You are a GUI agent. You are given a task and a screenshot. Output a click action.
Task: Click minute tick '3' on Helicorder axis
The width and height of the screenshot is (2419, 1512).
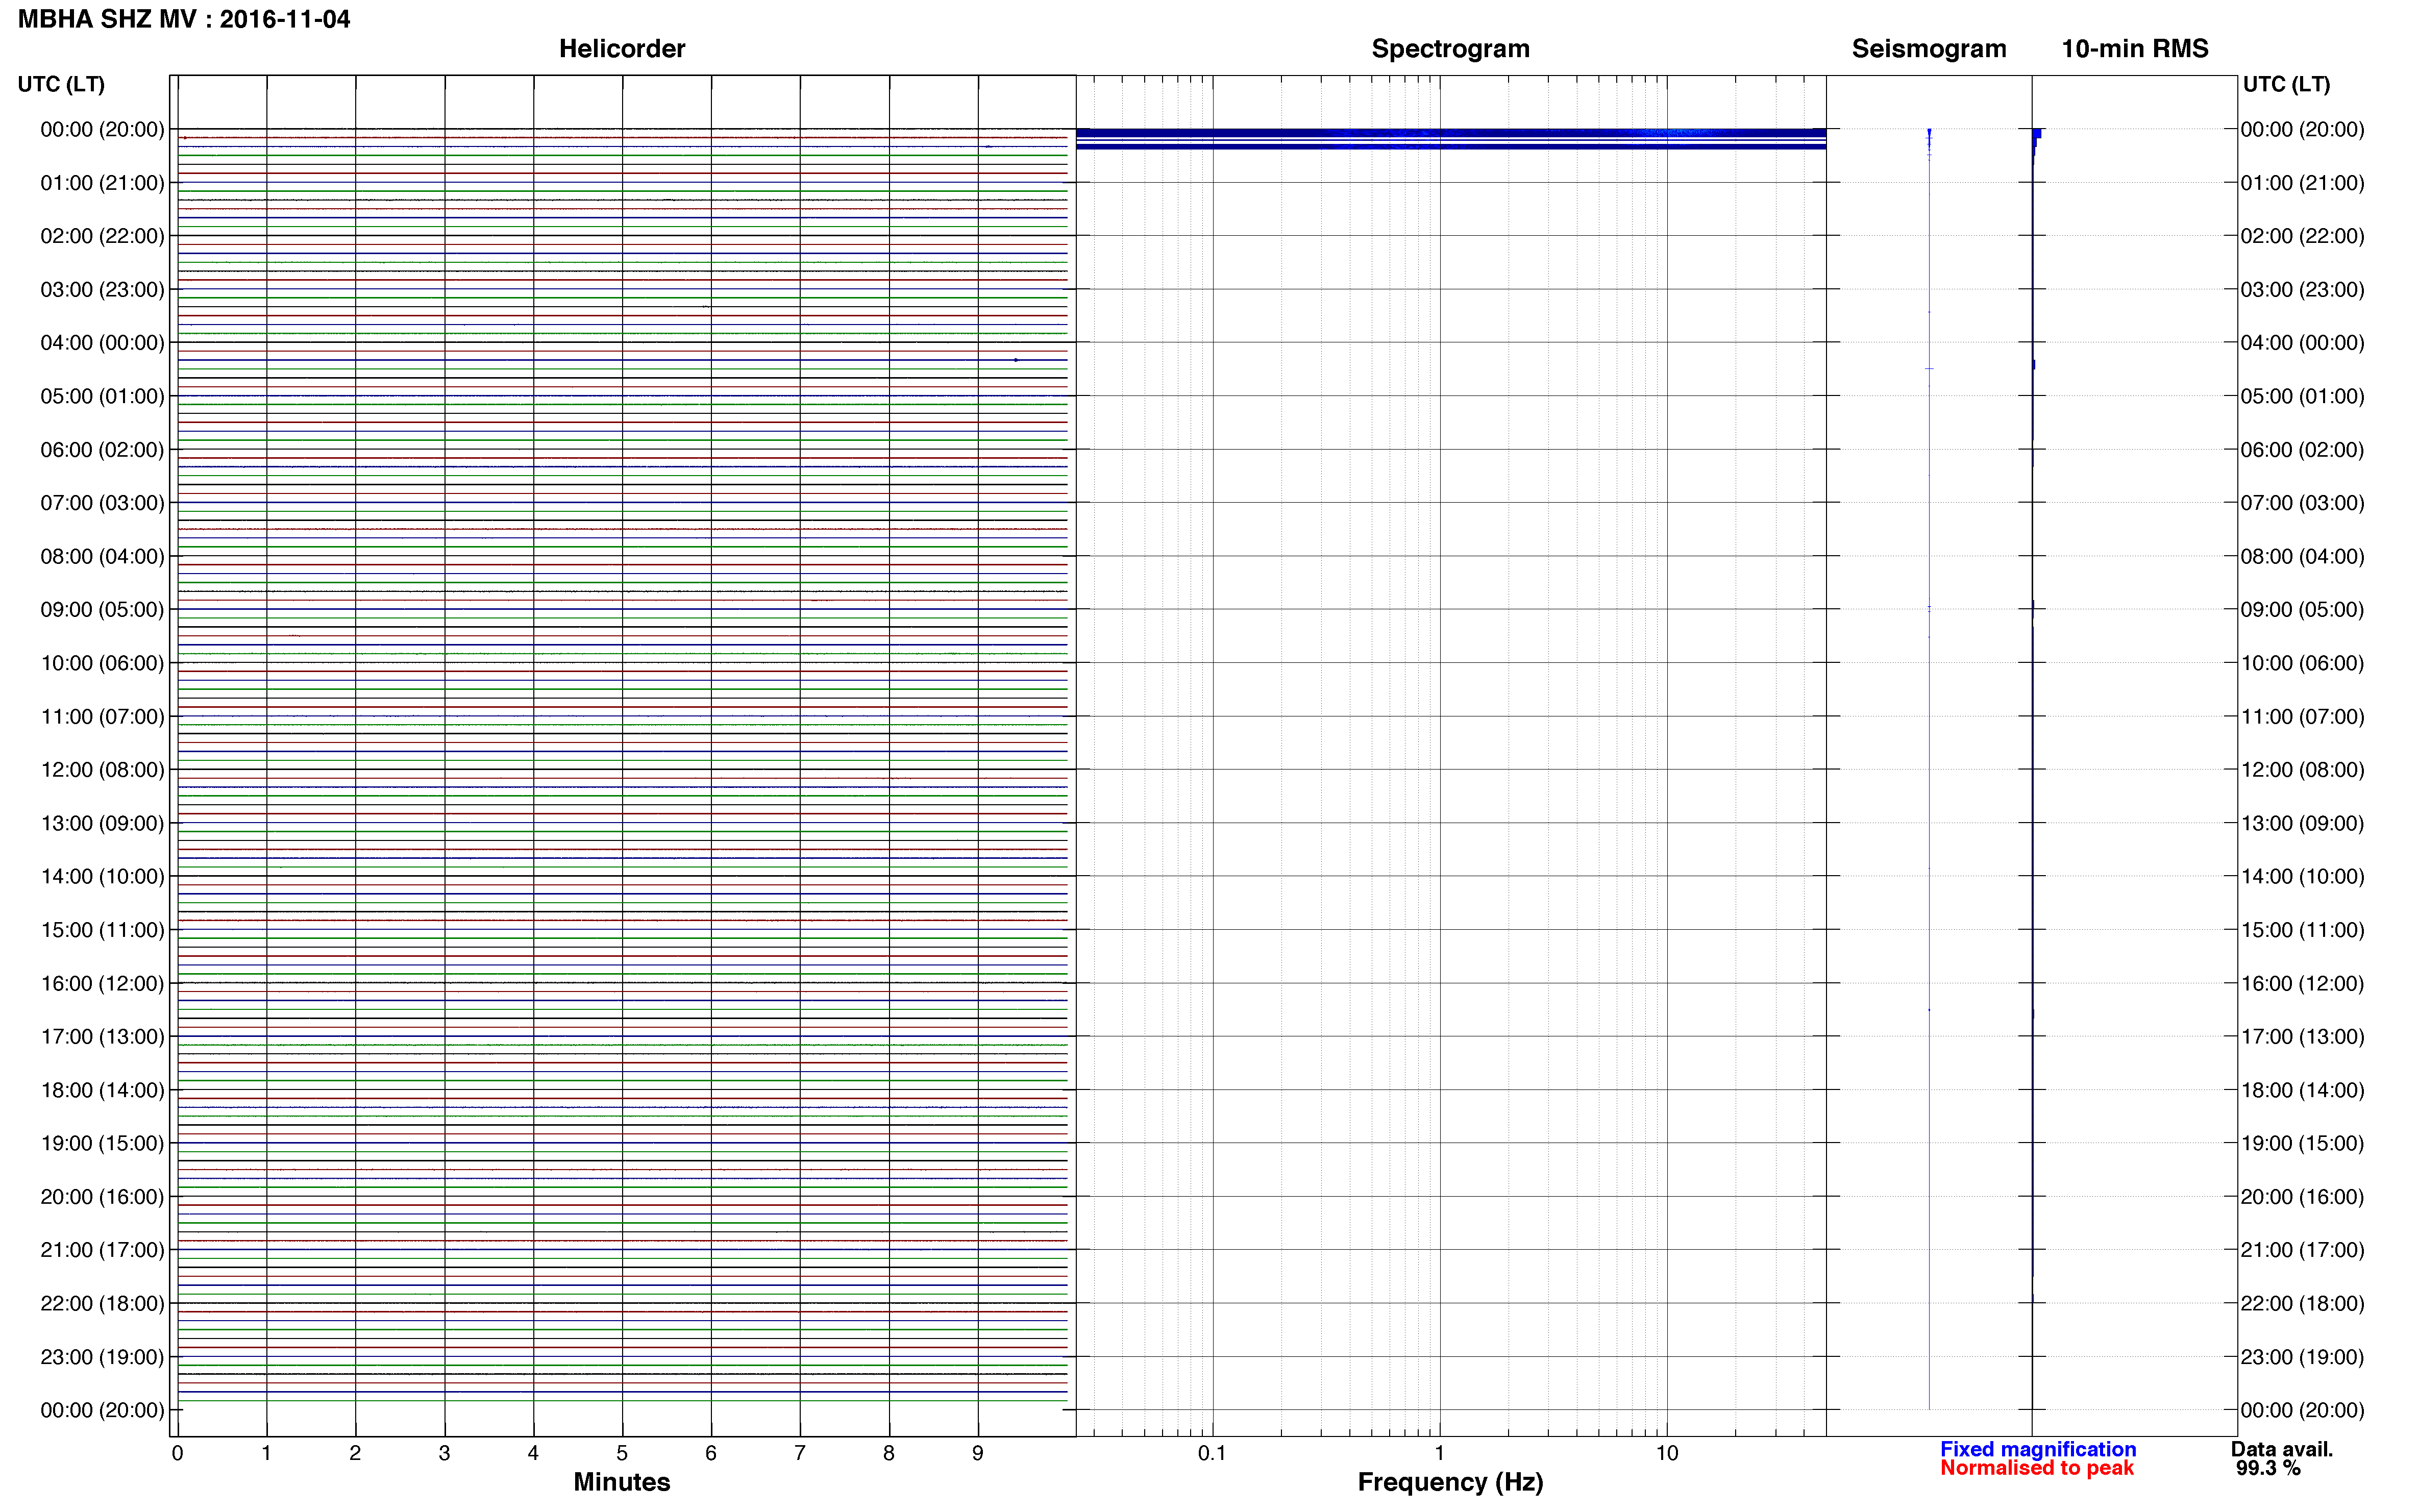tap(444, 1453)
